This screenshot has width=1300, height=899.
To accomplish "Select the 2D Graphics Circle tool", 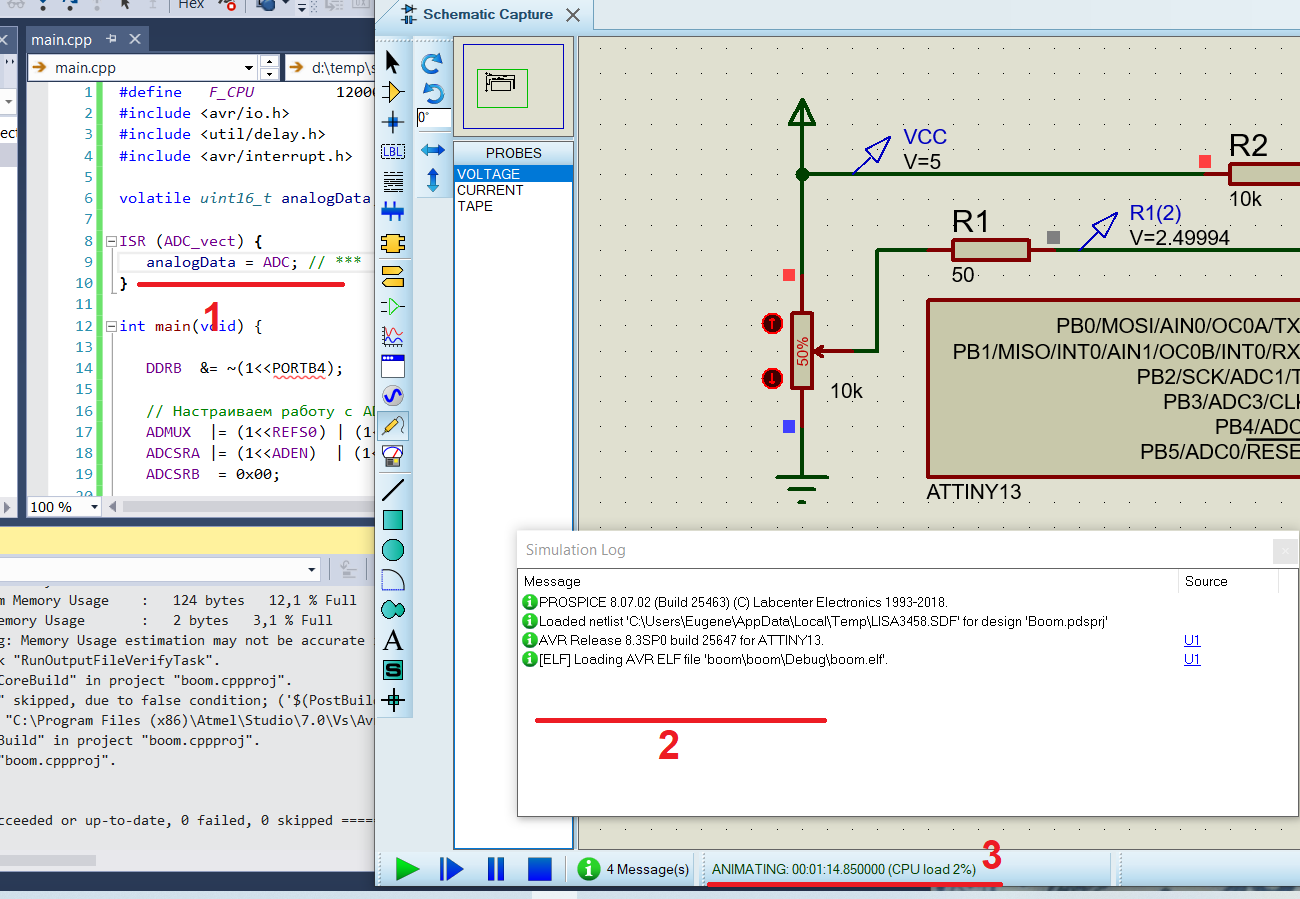I will pyautogui.click(x=393, y=550).
